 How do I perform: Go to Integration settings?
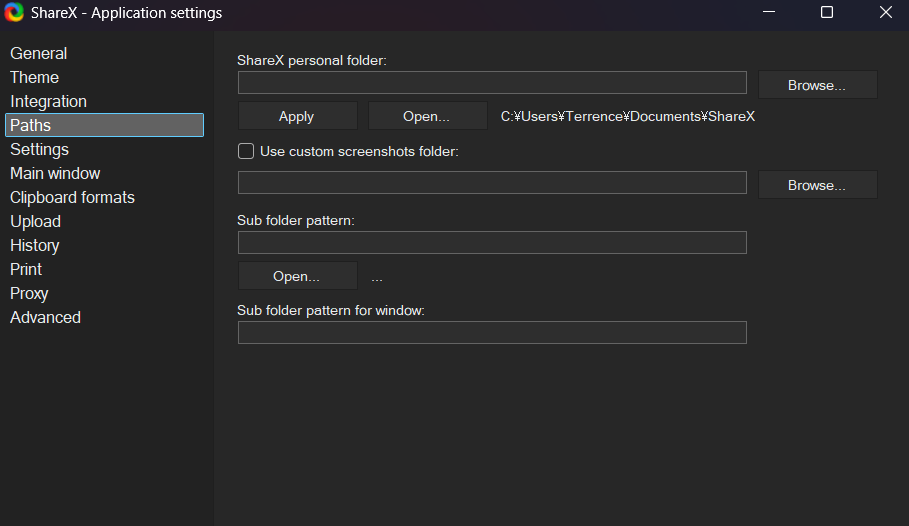[x=48, y=101]
